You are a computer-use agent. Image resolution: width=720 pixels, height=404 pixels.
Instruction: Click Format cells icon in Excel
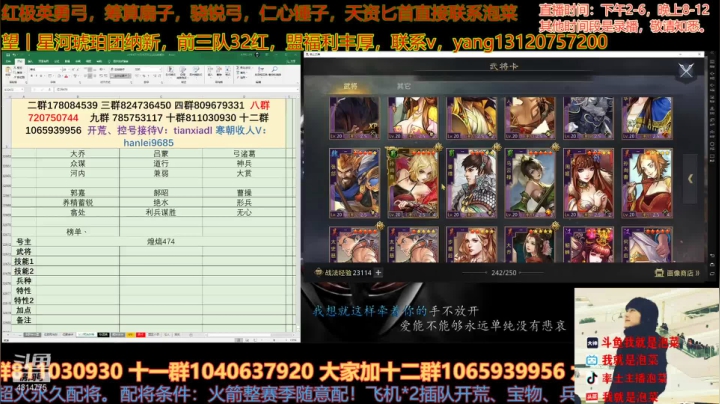(228, 71)
